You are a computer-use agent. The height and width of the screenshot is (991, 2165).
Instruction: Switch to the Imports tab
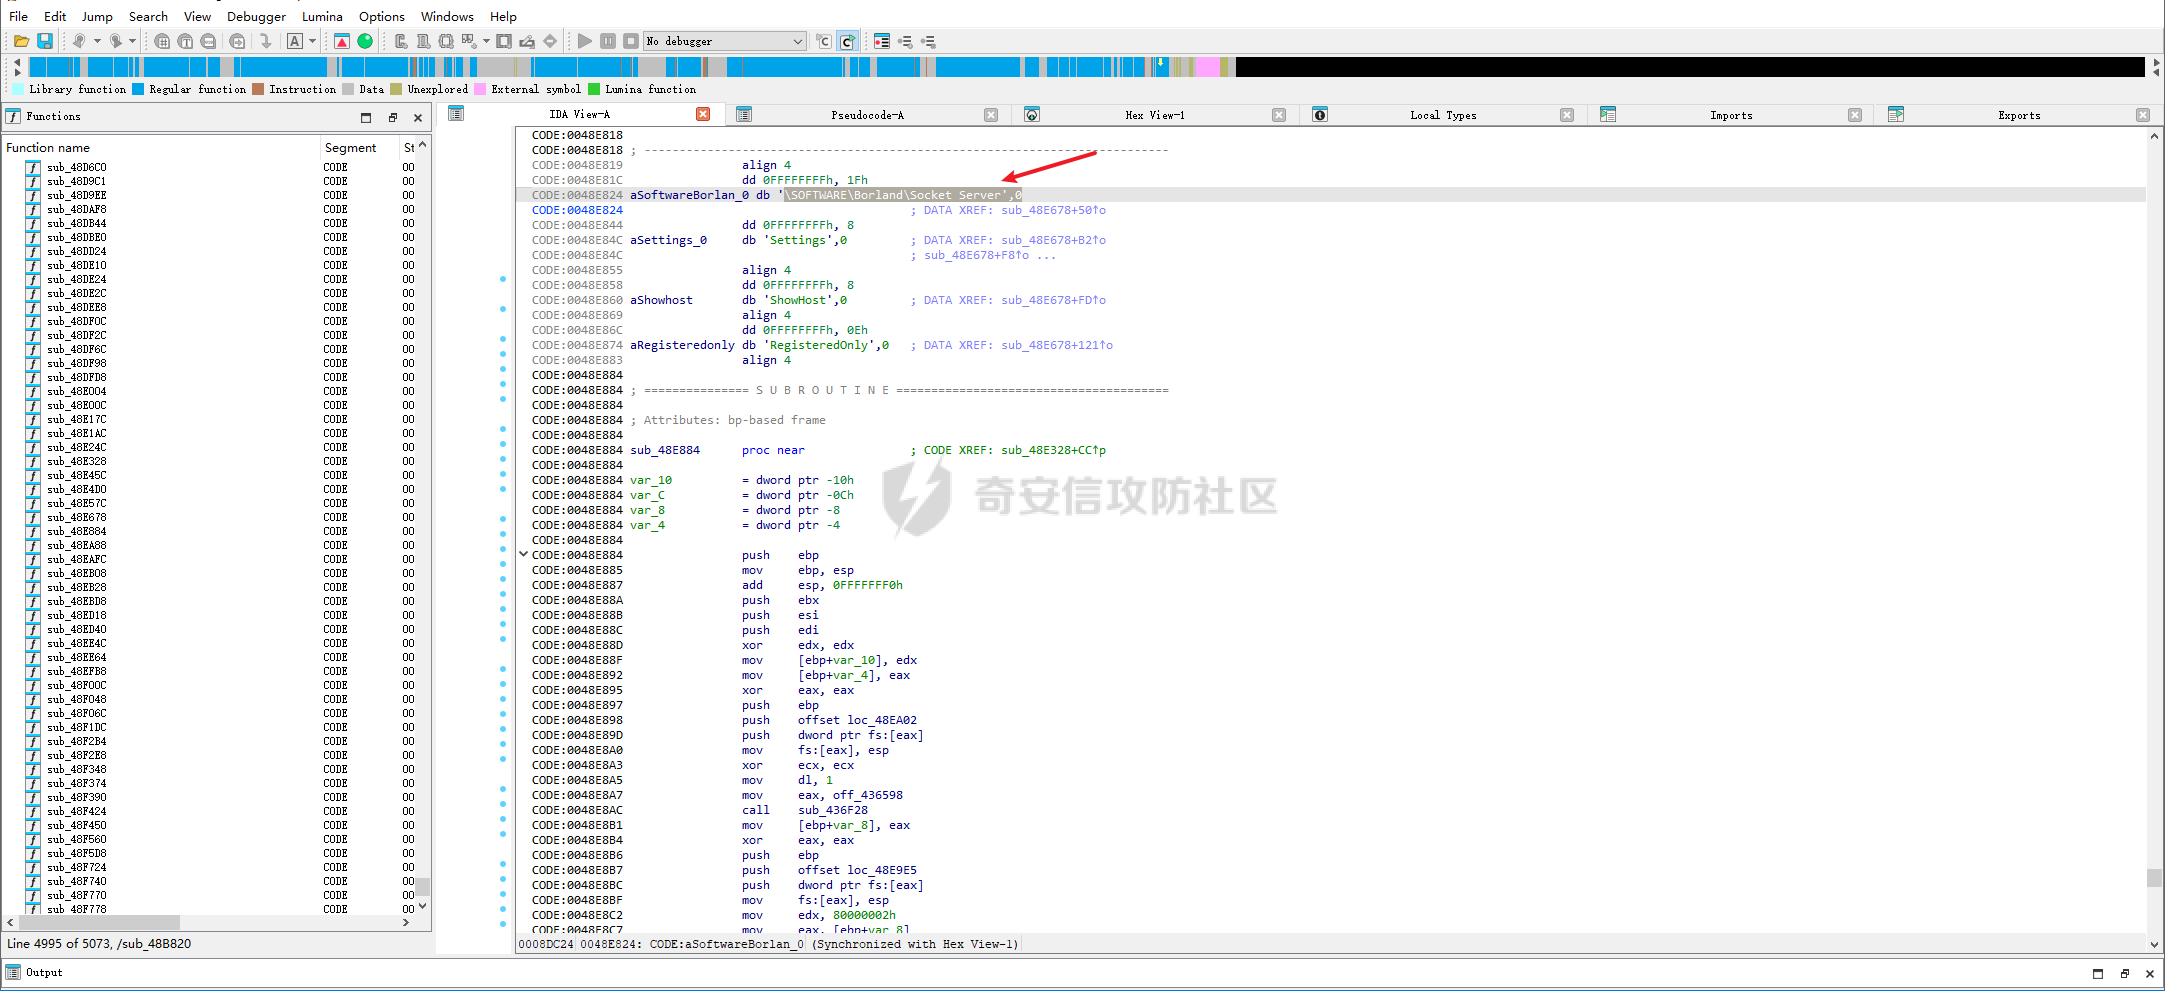(x=1731, y=115)
